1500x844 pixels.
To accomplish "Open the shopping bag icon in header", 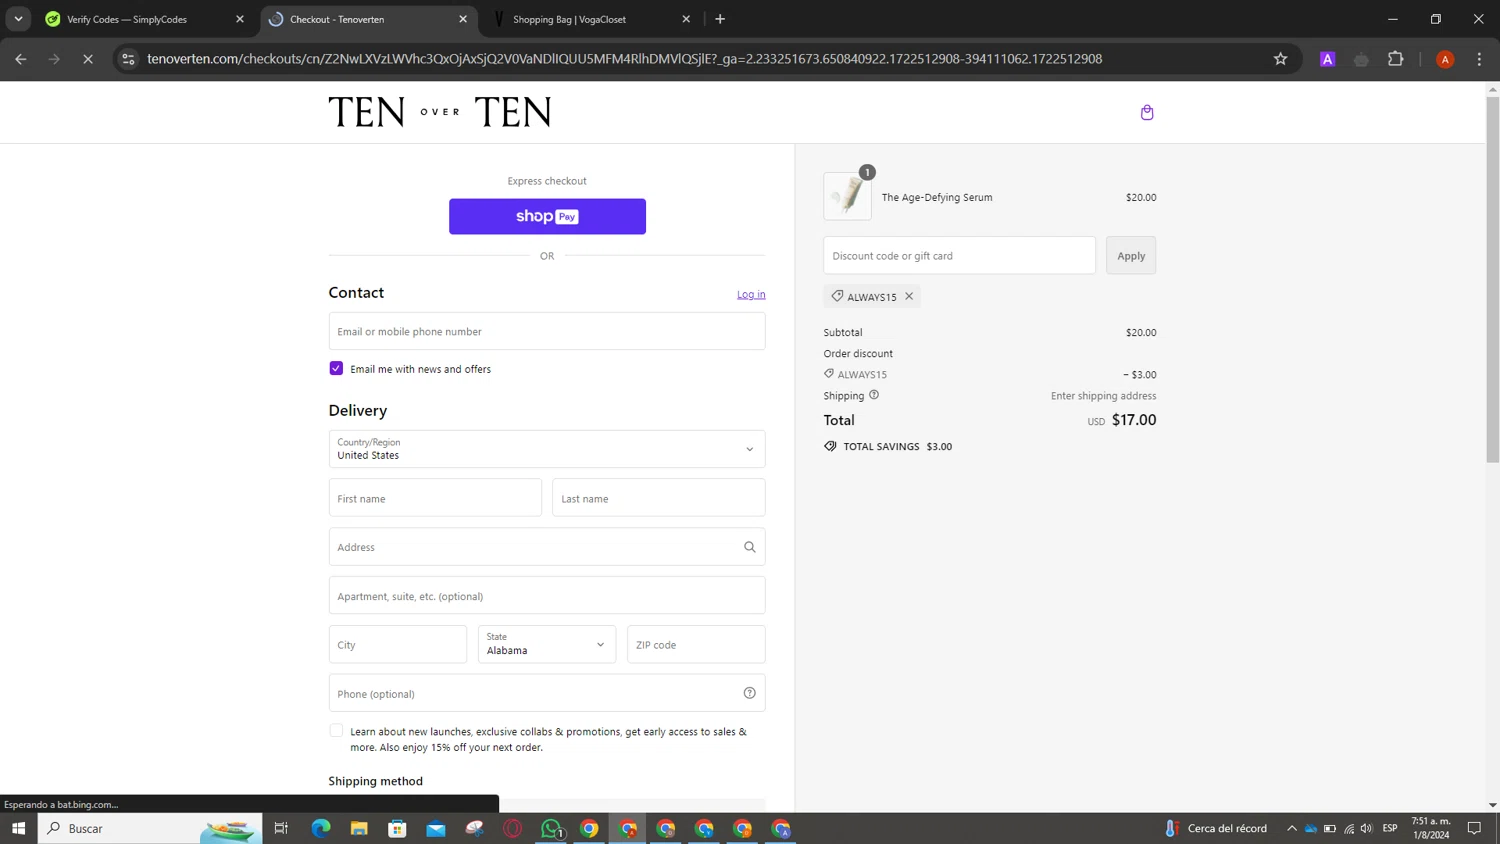I will [x=1147, y=112].
